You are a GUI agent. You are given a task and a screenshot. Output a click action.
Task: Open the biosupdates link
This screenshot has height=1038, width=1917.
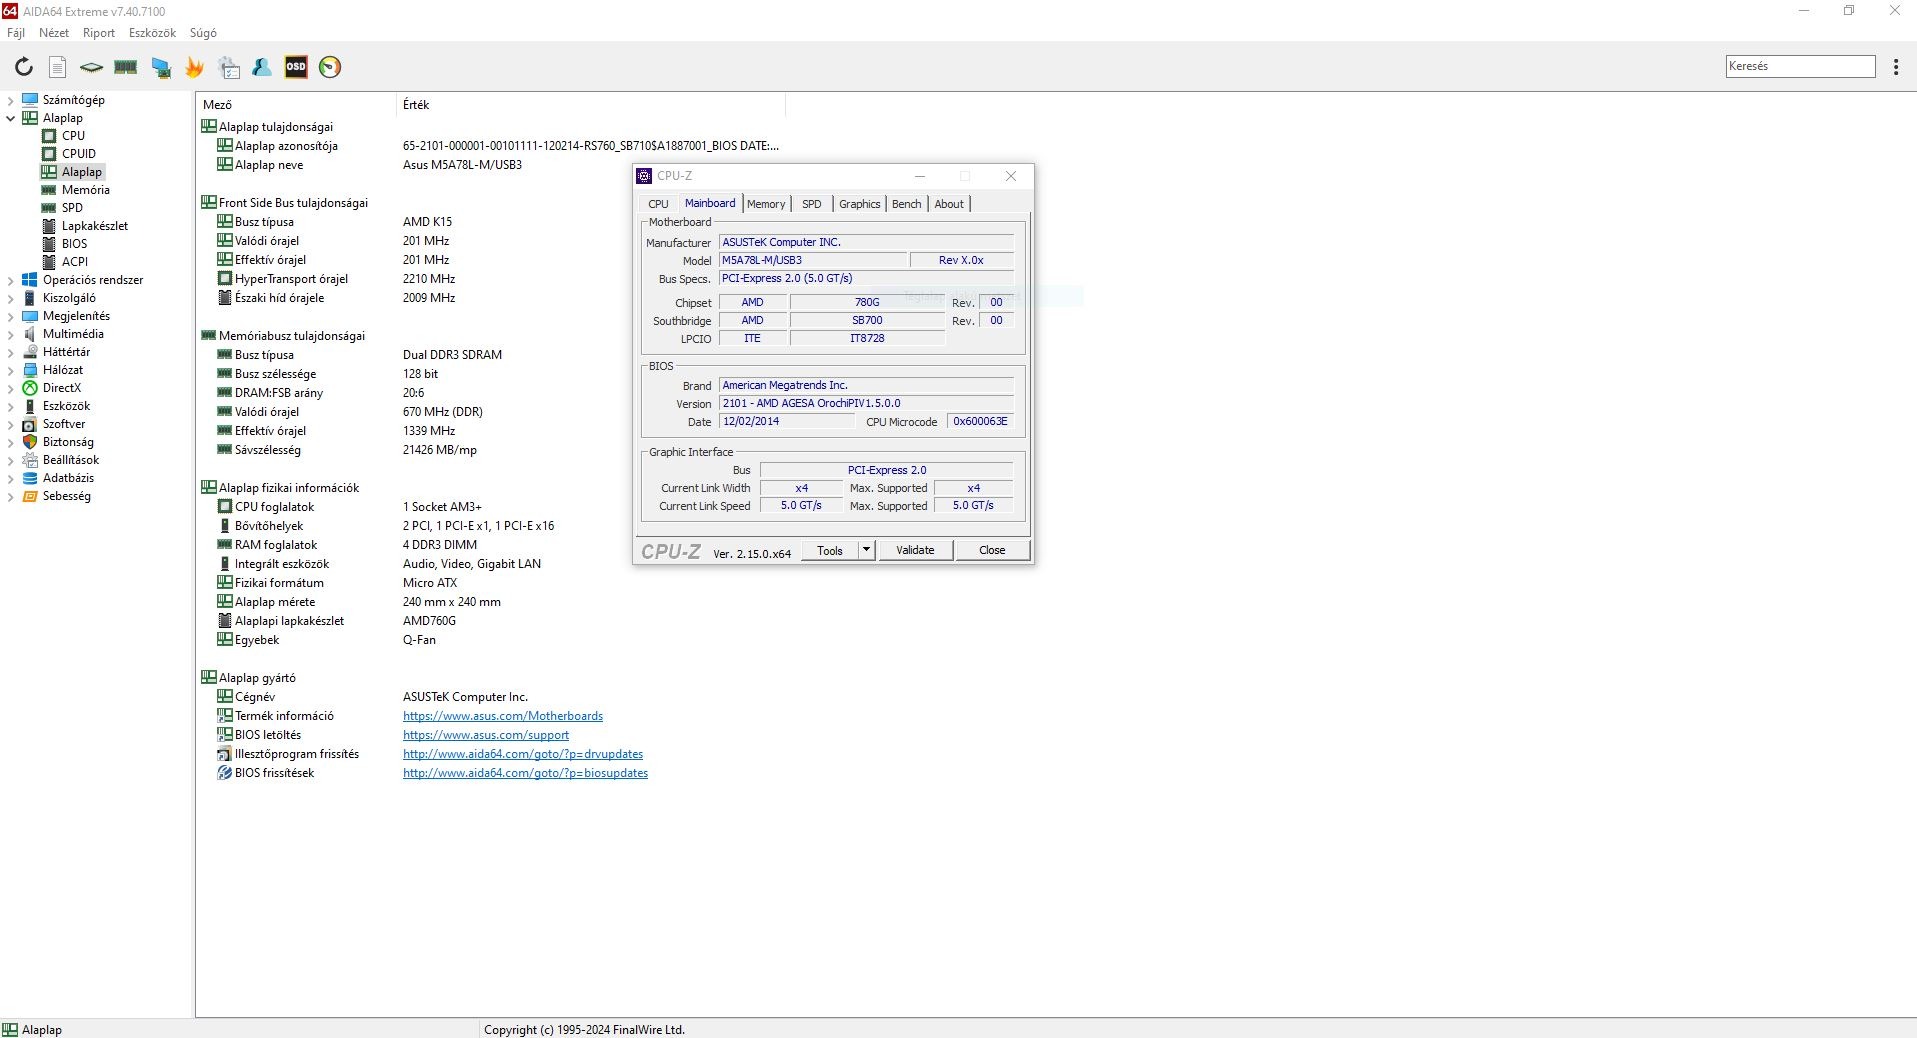525,773
